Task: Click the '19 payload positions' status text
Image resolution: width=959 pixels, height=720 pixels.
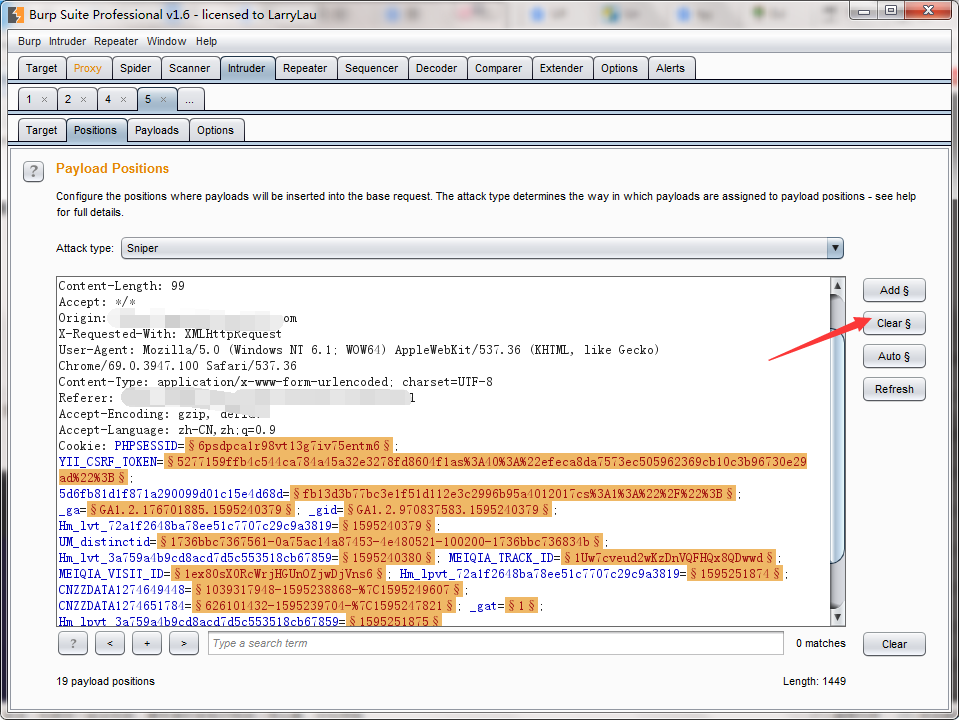Action: click(x=105, y=681)
